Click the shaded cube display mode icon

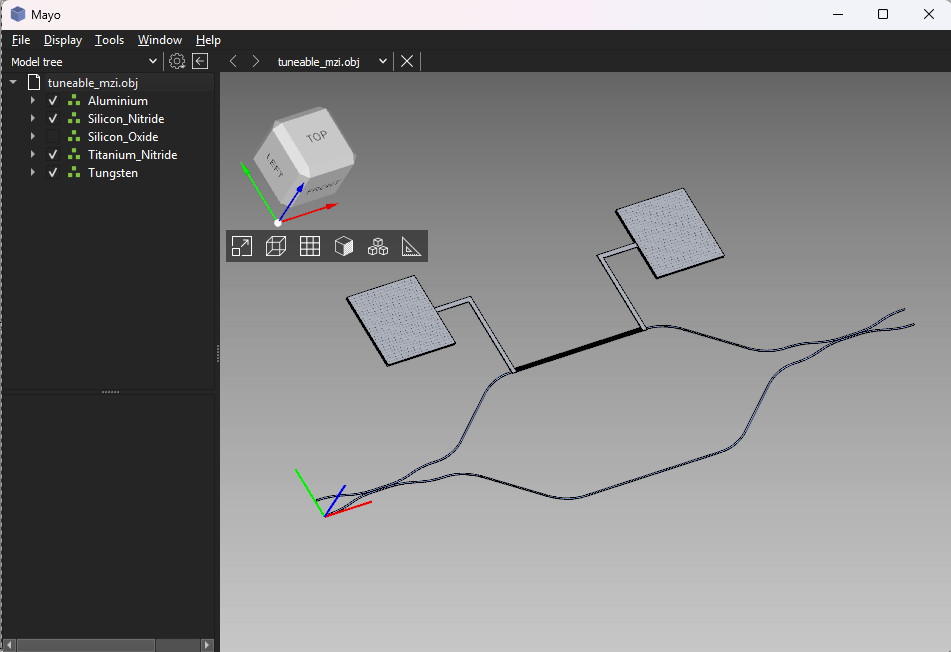(x=343, y=246)
